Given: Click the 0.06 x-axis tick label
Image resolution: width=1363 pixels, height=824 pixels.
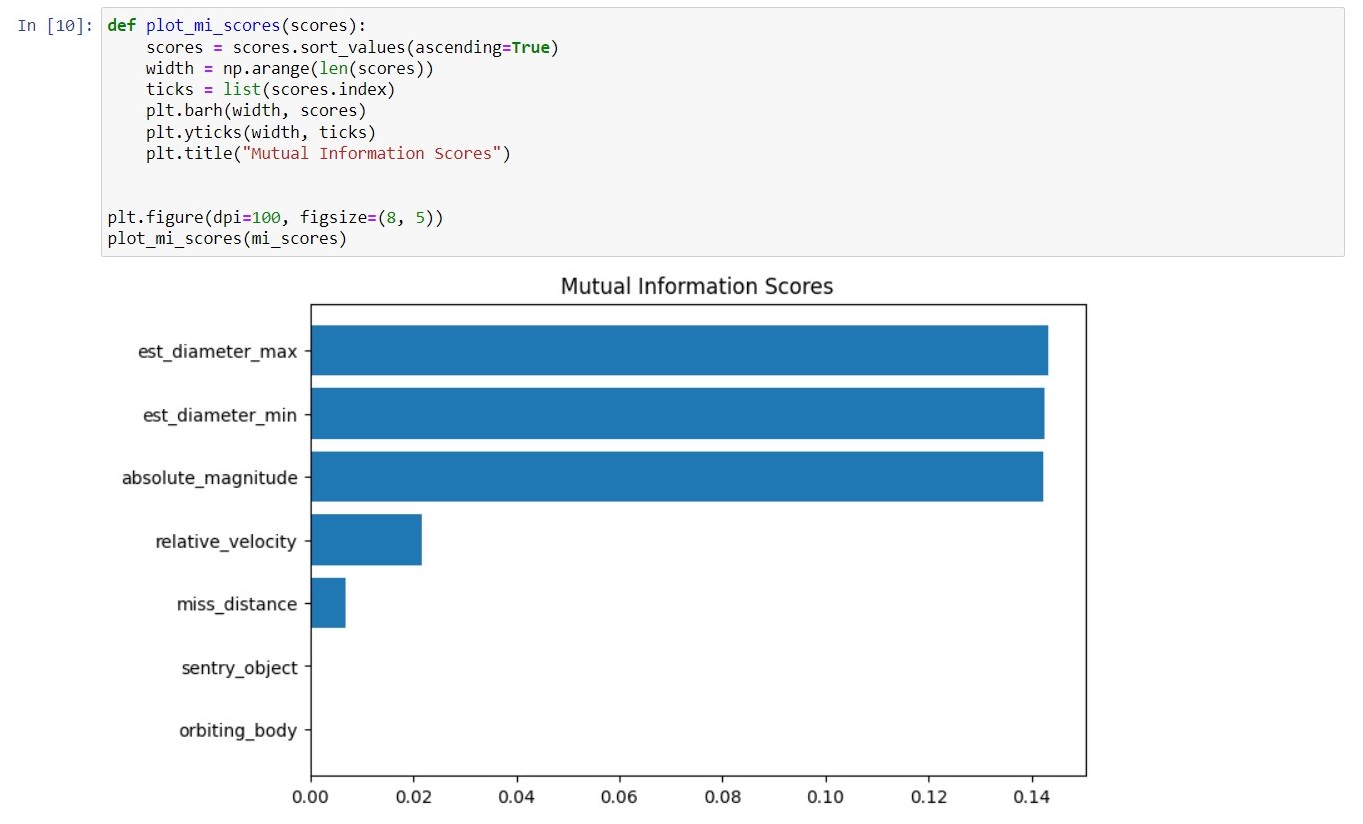Looking at the screenshot, I should (x=620, y=797).
